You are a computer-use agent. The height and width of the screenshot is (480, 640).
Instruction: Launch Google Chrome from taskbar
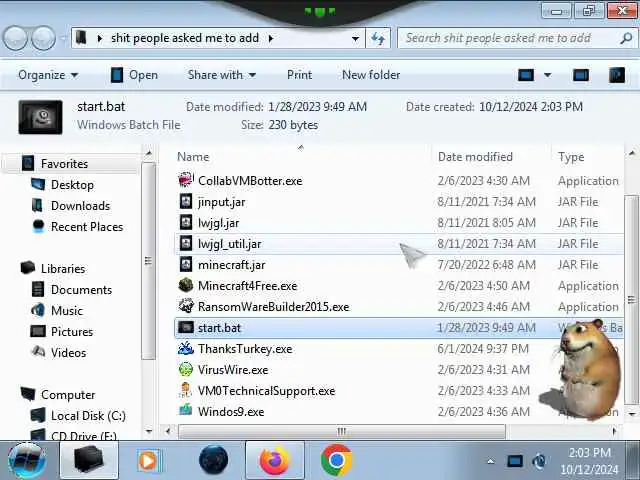(x=336, y=460)
